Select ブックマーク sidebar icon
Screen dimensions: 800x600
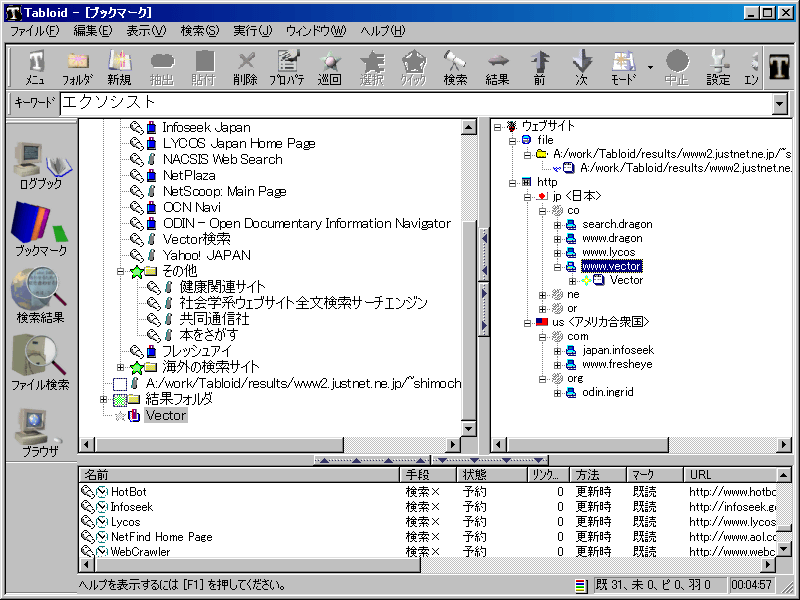41,229
